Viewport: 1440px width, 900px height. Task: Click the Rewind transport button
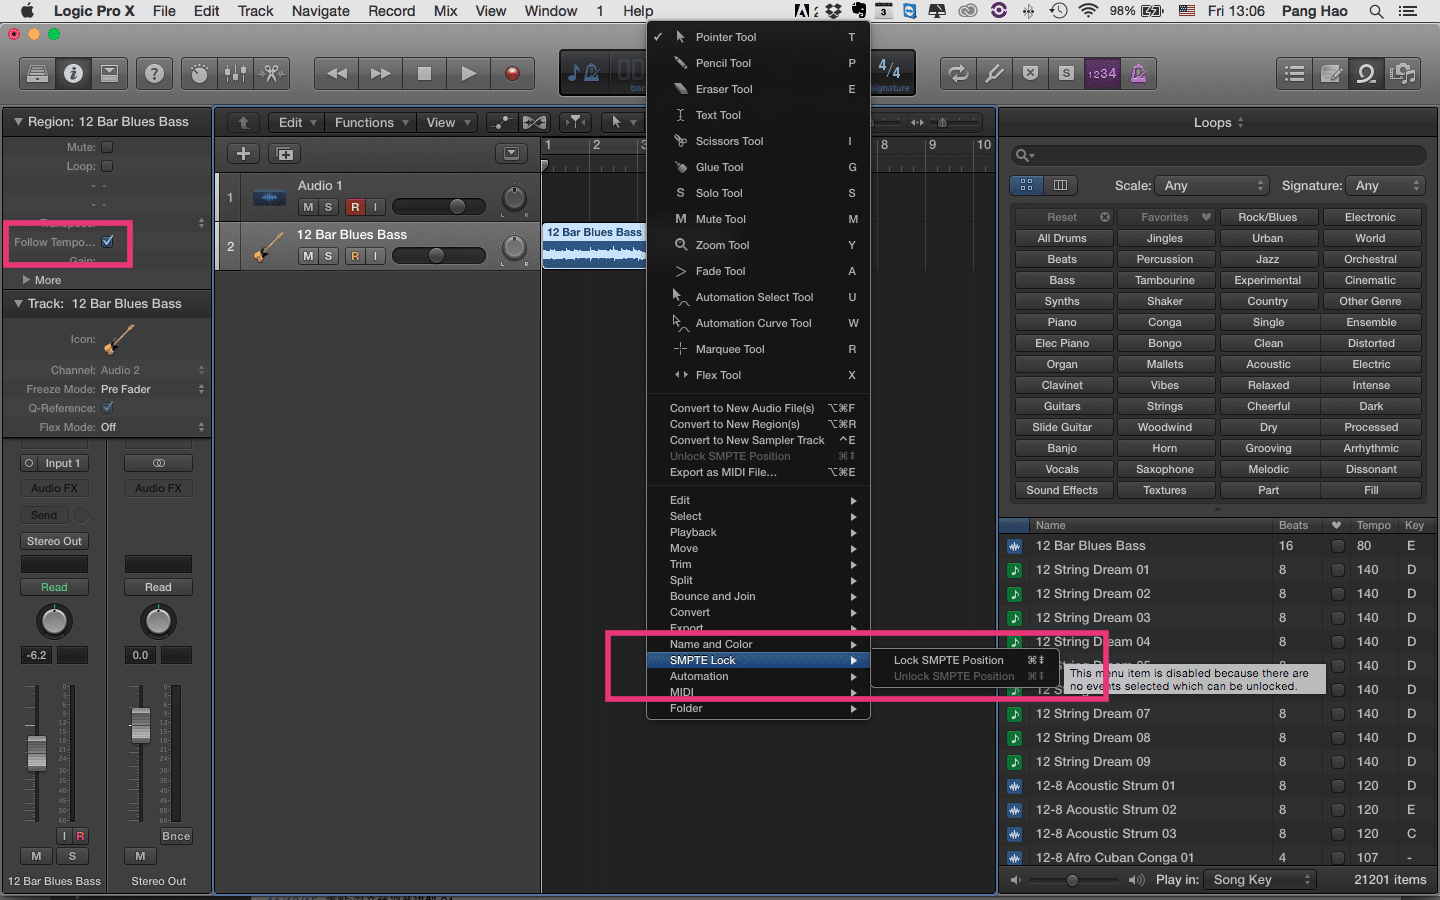pyautogui.click(x=337, y=73)
